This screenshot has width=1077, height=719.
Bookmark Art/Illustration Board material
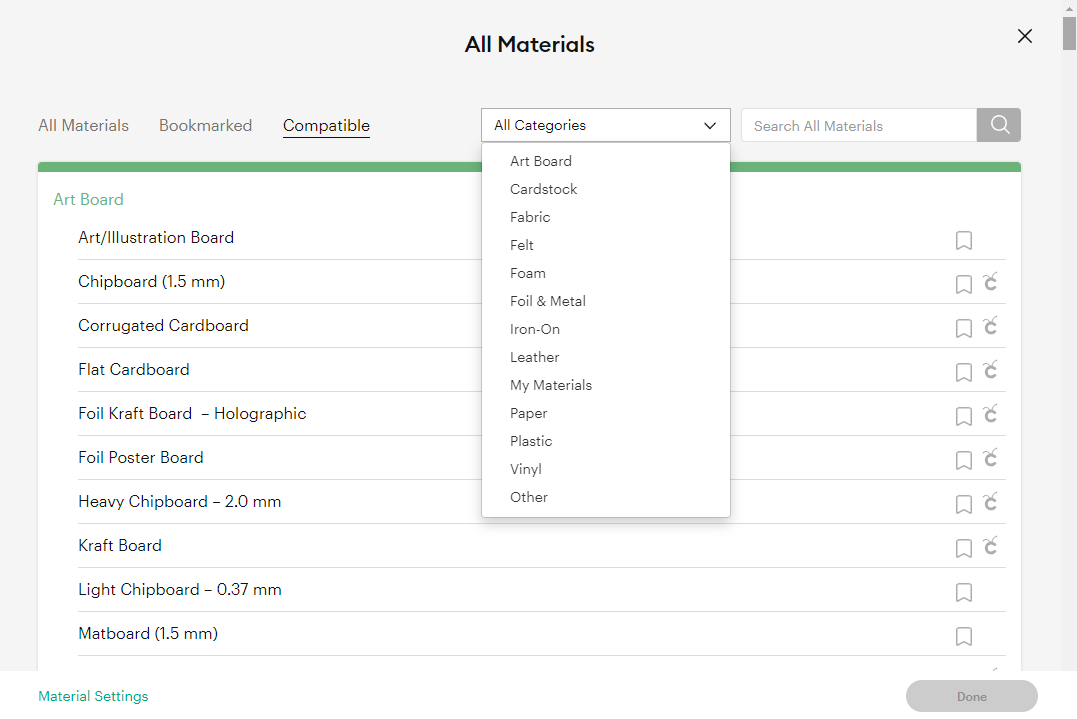(963, 240)
